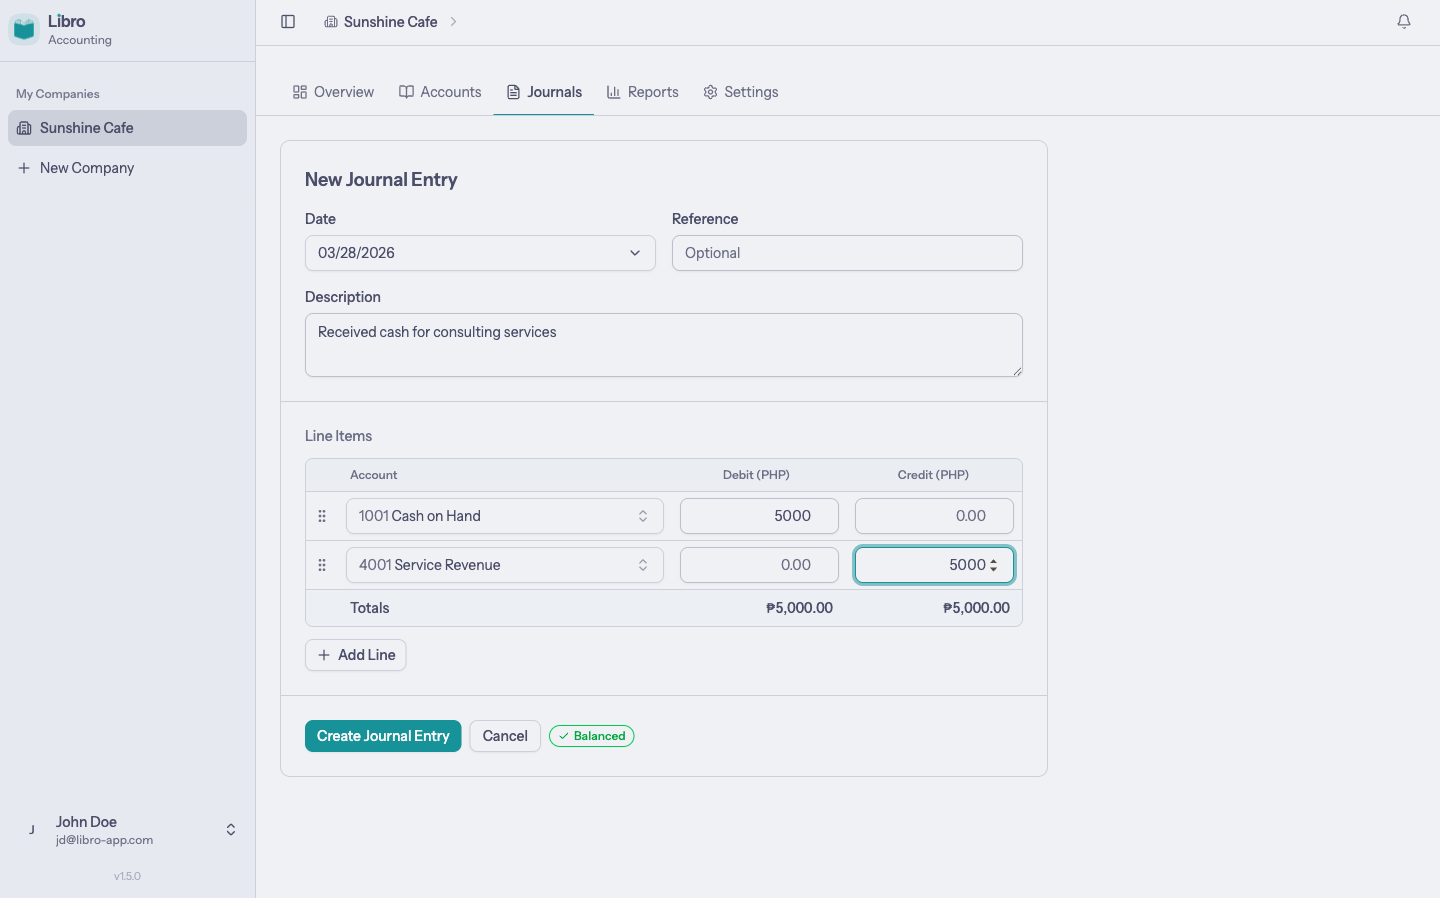Collapse the sidebar with the panel icon
1440x898 pixels.
[288, 21]
